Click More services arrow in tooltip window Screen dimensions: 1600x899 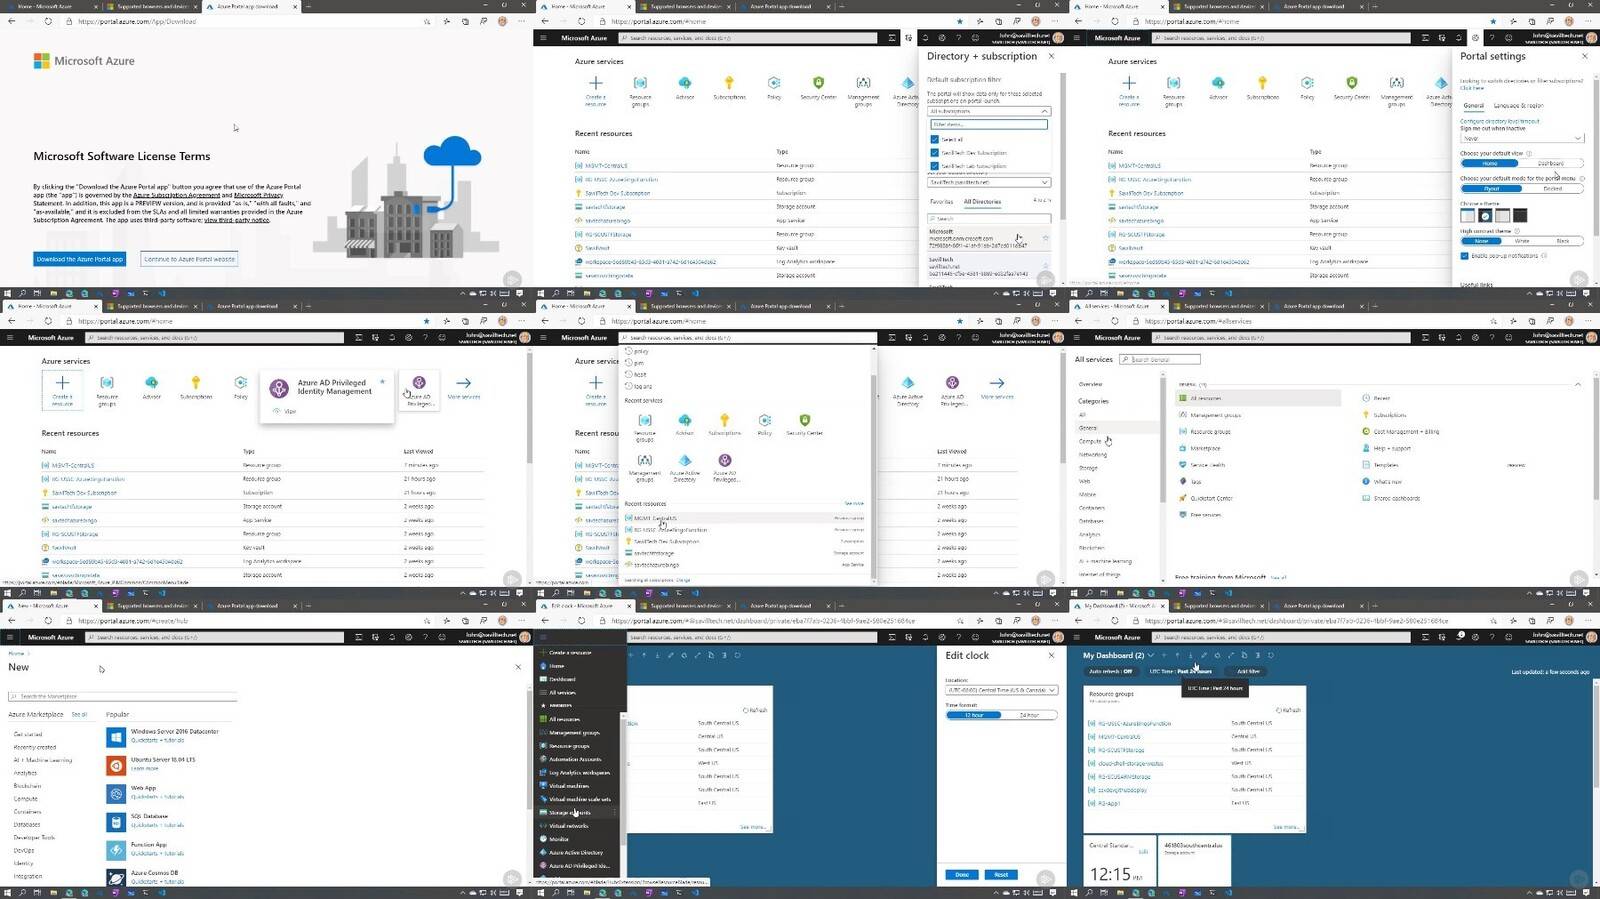click(x=463, y=383)
